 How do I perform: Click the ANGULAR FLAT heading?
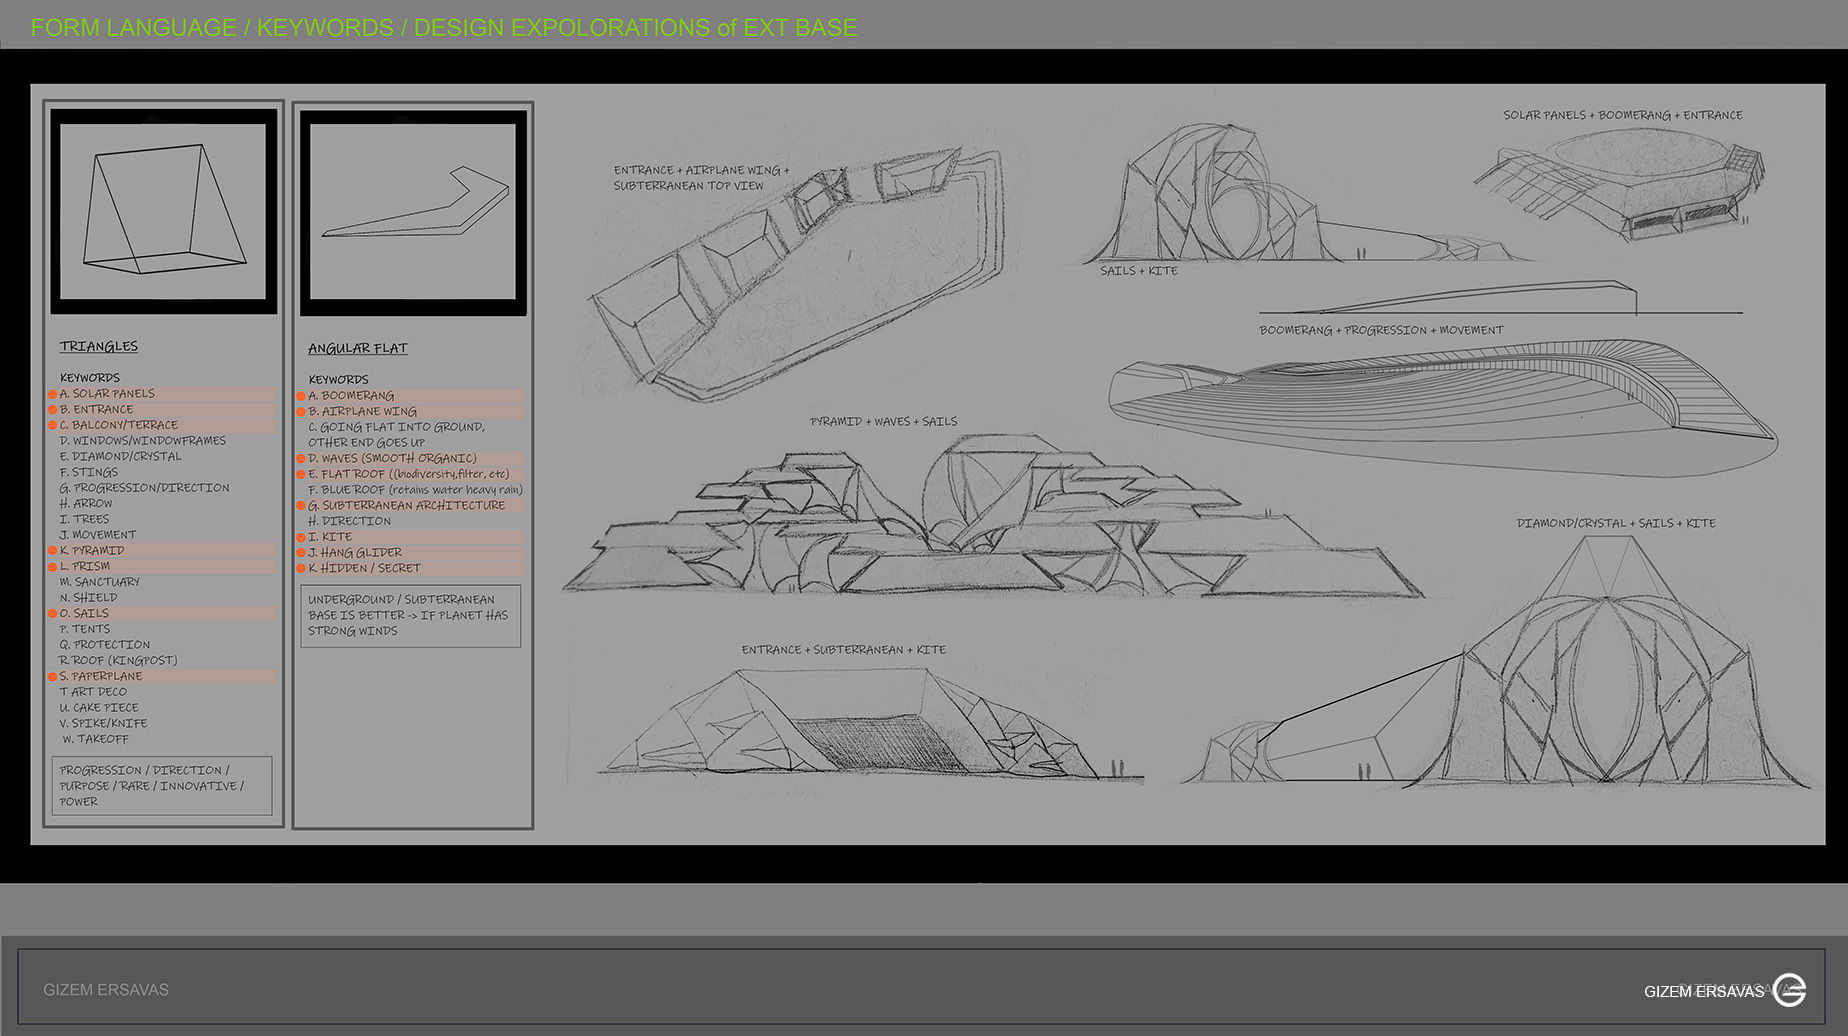tap(358, 348)
